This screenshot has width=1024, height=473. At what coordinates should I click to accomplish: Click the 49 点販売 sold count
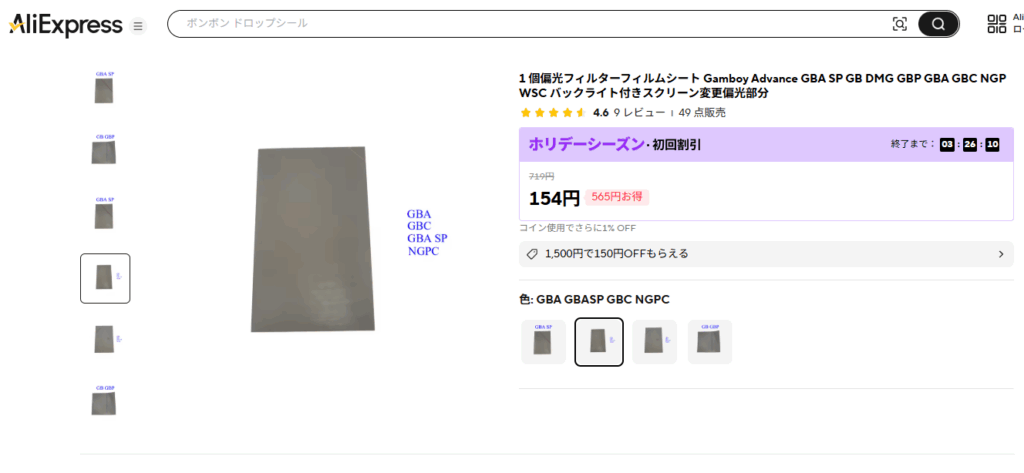[x=702, y=112]
